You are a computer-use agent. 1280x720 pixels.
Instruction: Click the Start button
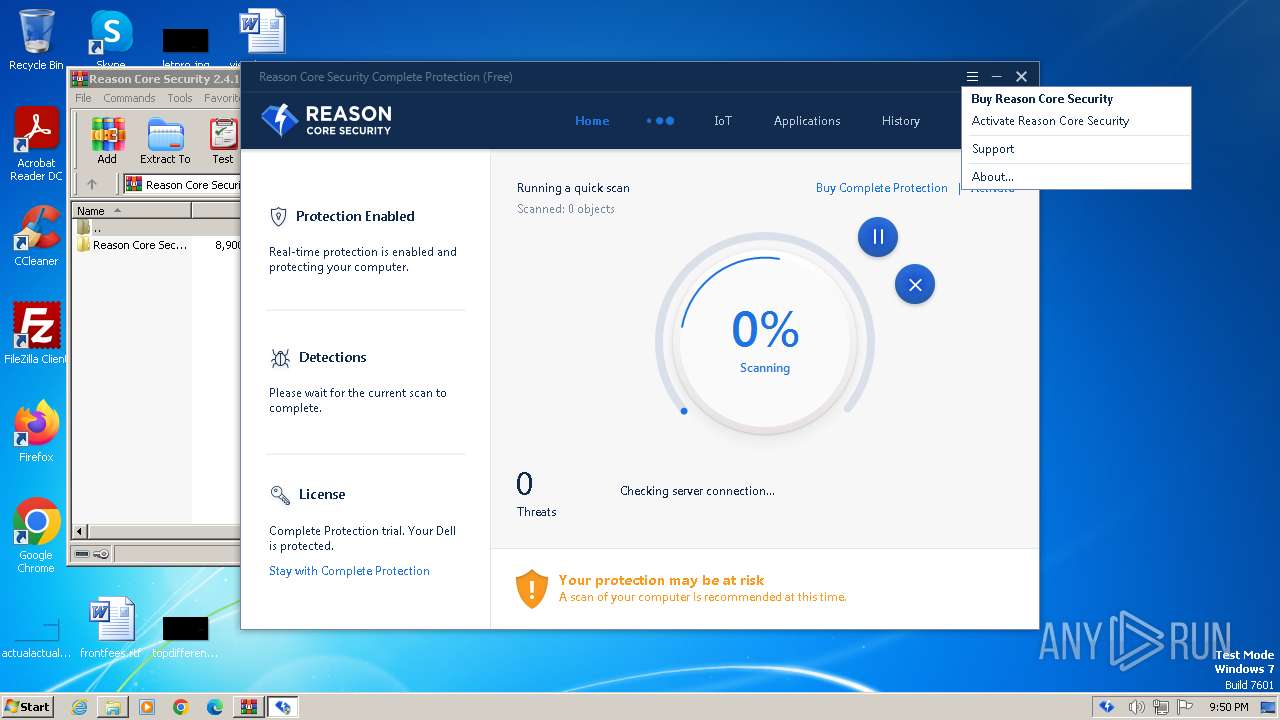28,706
